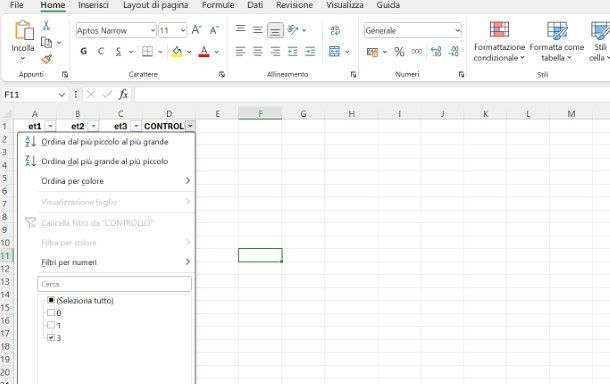610x384 pixels.
Task: Uncheck the 3 filter value
Action: coord(51,337)
